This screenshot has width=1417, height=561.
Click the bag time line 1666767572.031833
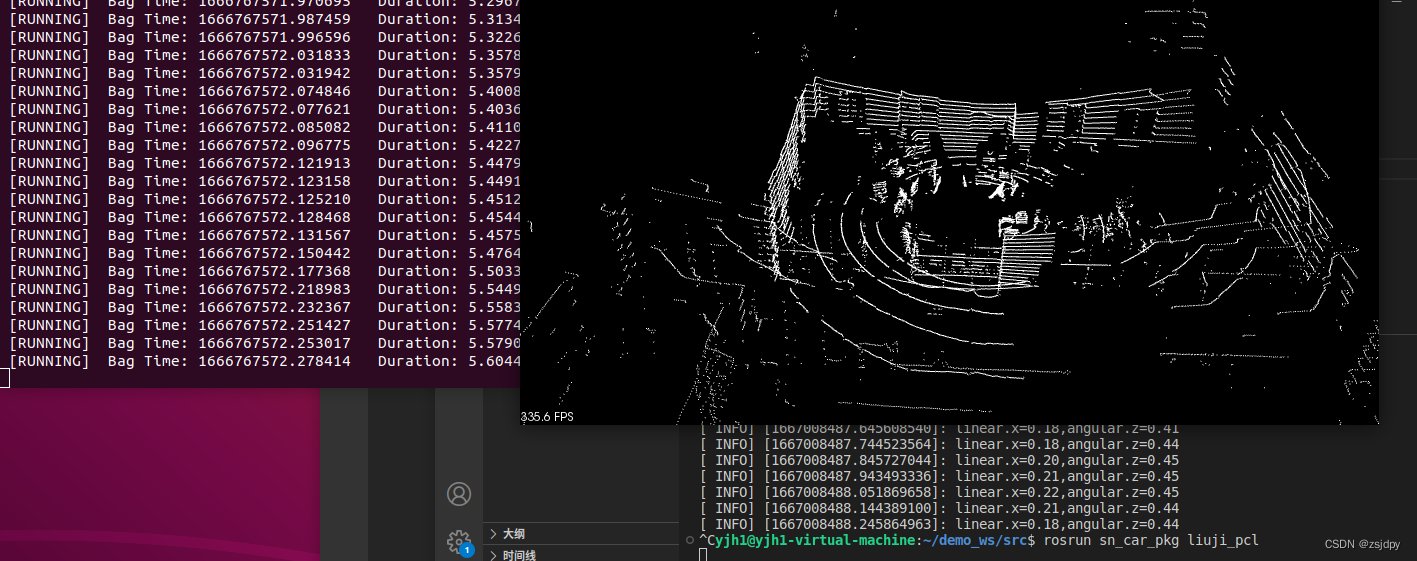point(264,55)
